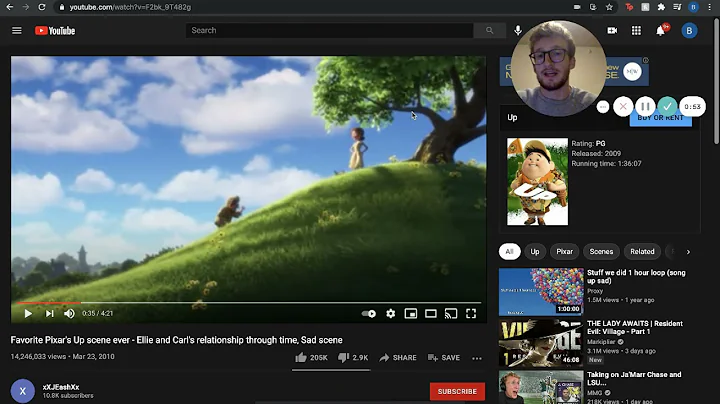Viewport: 720px width, 404px height.
Task: Open the xXJEashXx channel name link
Action: coord(61,387)
